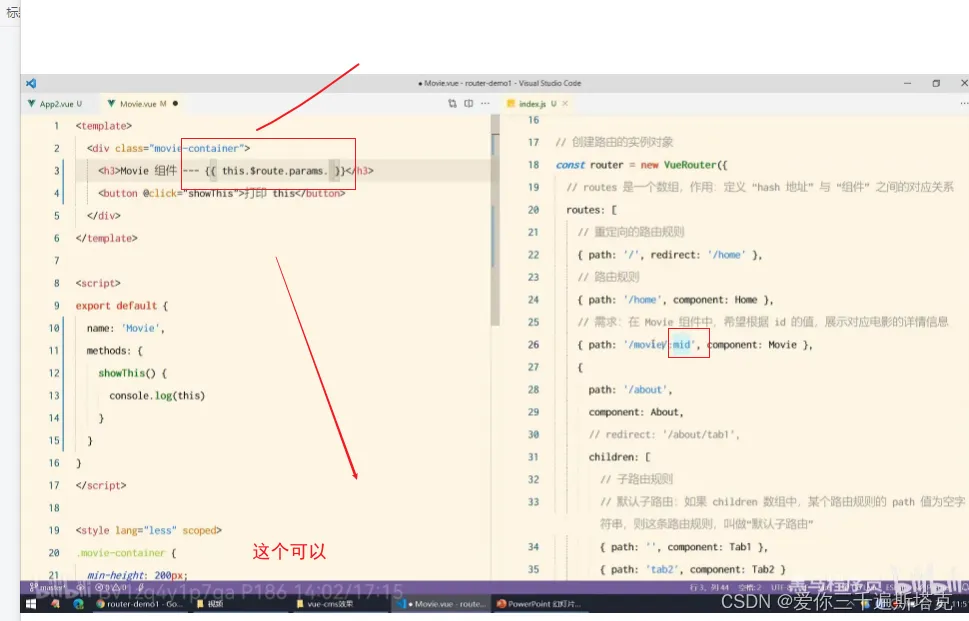Click 'export default' on line 9
The width and height of the screenshot is (969, 621).
tap(116, 306)
